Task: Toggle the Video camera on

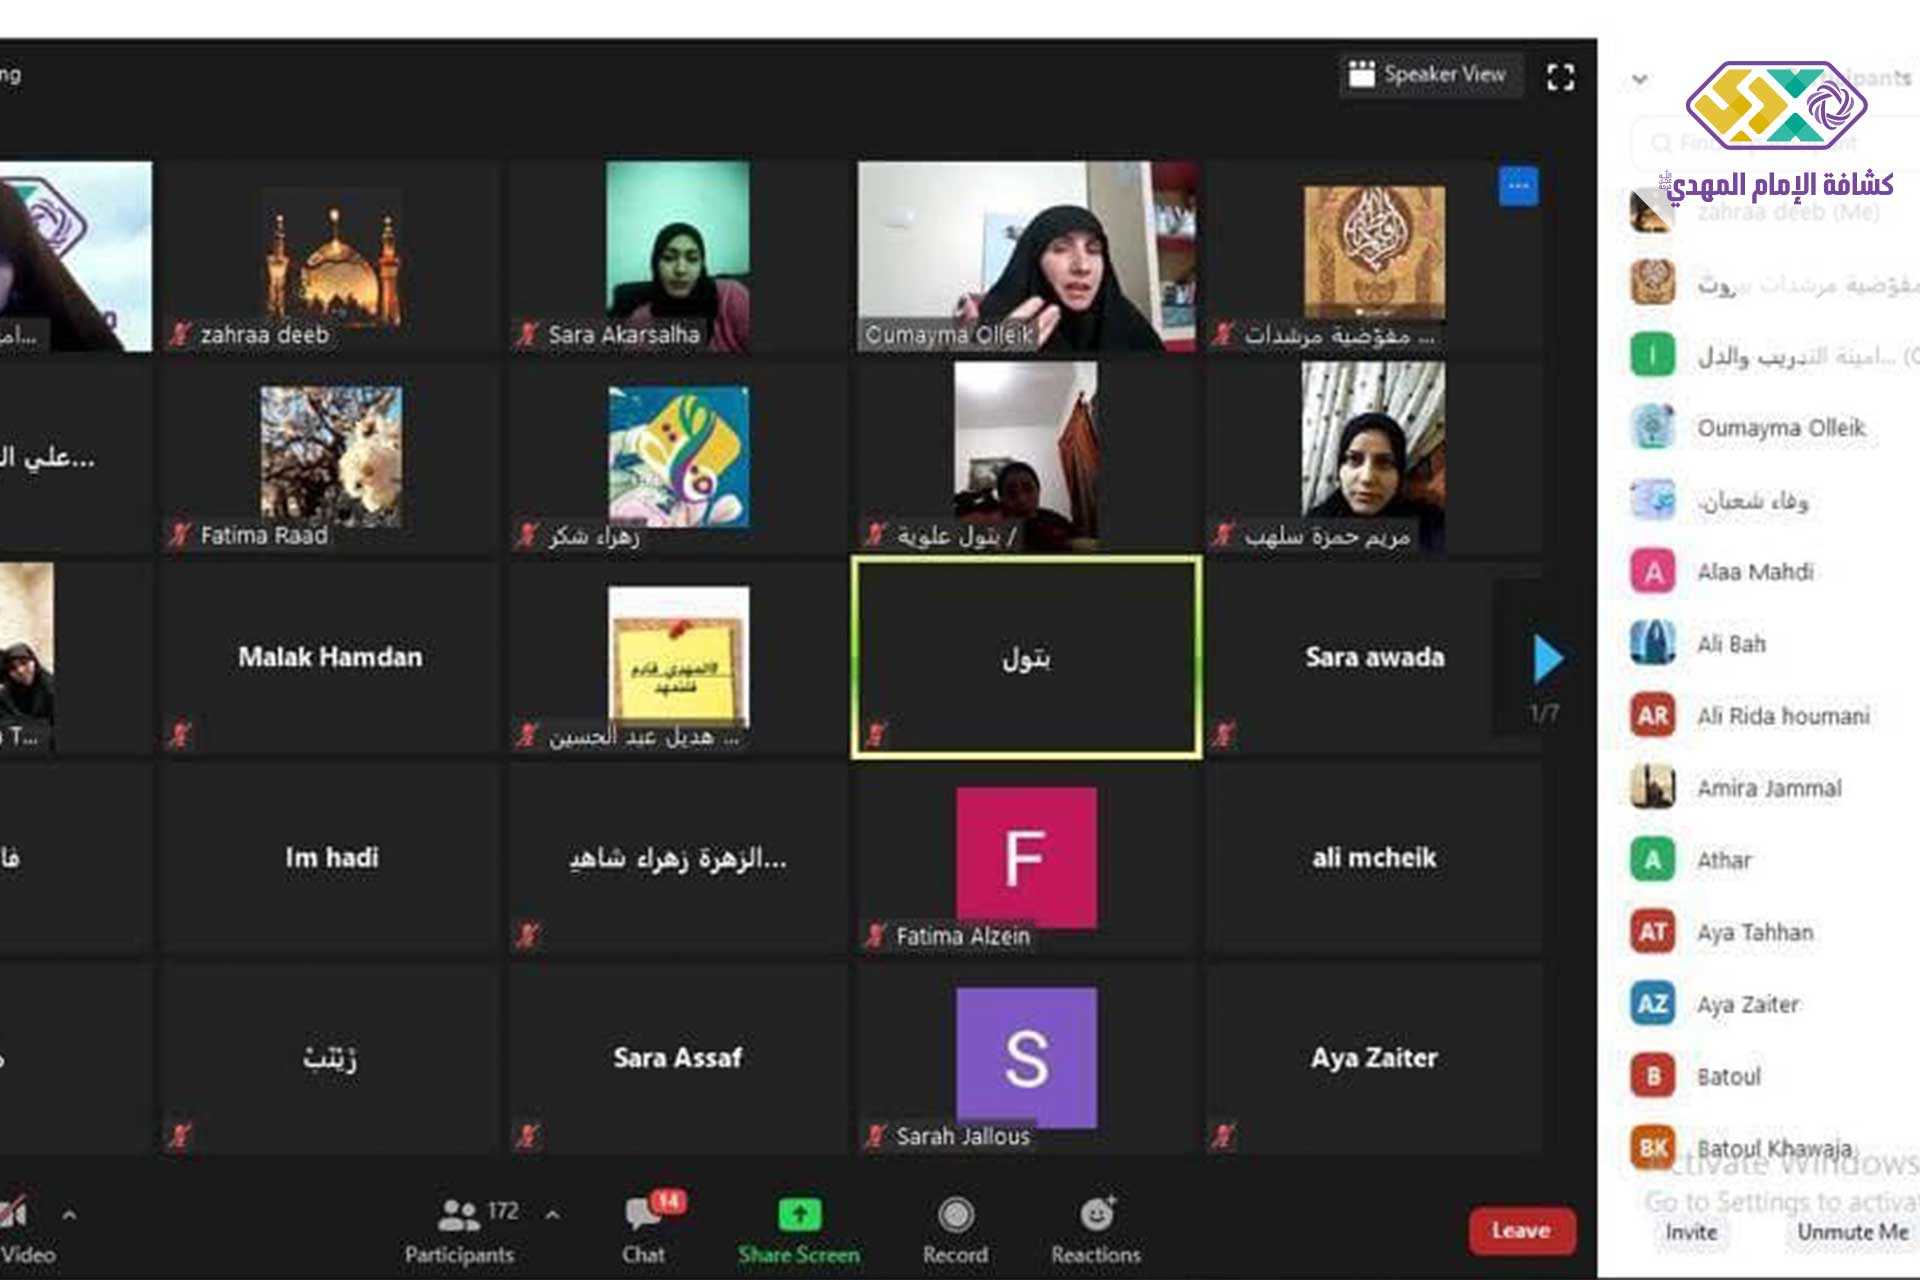Action: coord(14,1215)
